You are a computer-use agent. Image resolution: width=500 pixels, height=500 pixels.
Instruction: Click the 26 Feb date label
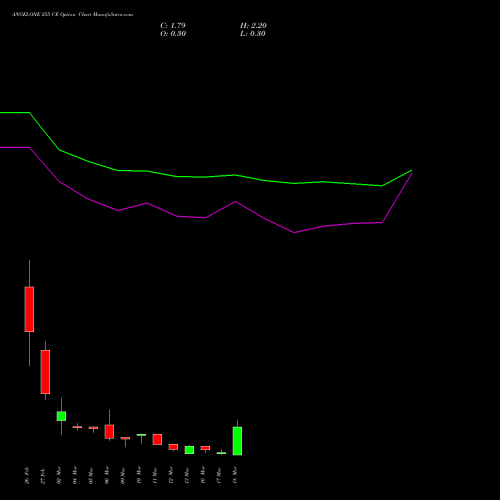point(27,476)
